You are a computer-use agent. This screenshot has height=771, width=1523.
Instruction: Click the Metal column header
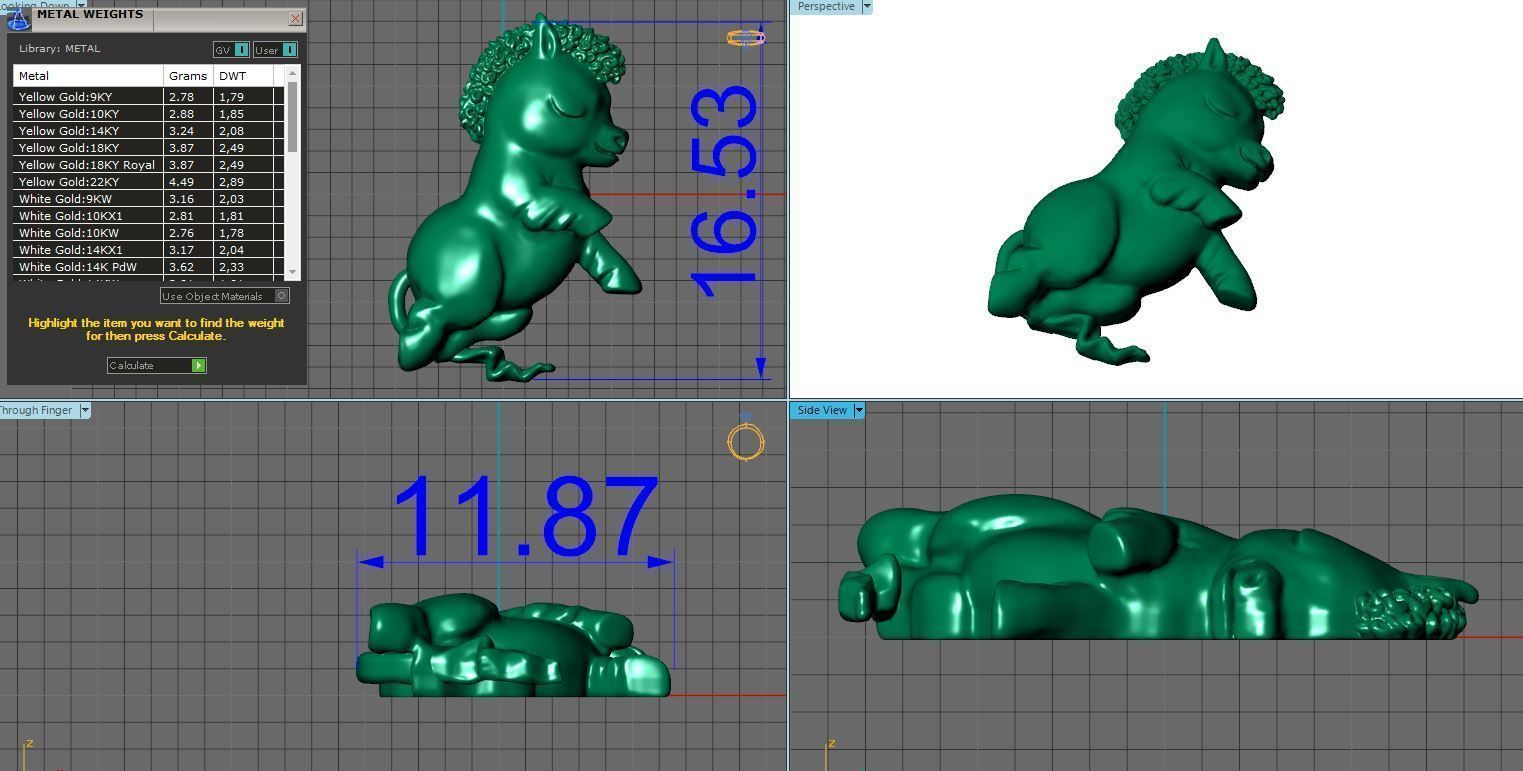88,76
